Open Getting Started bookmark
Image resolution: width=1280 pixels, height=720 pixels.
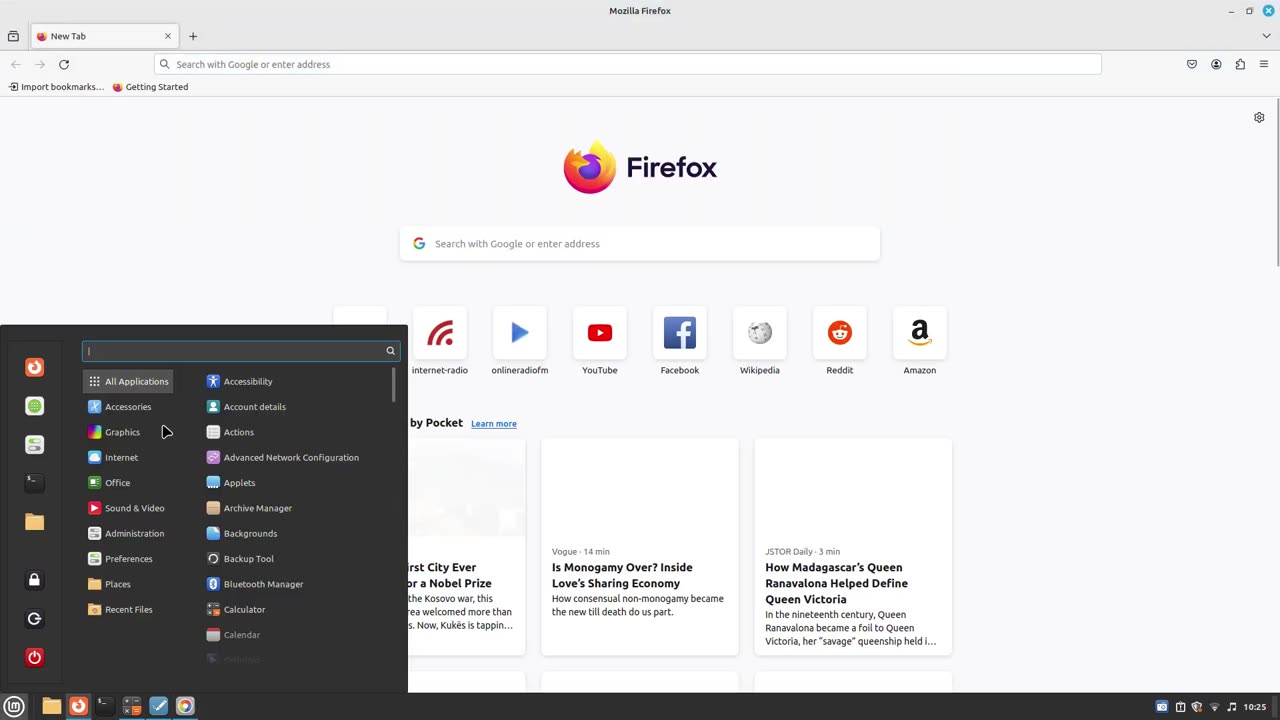(150, 87)
